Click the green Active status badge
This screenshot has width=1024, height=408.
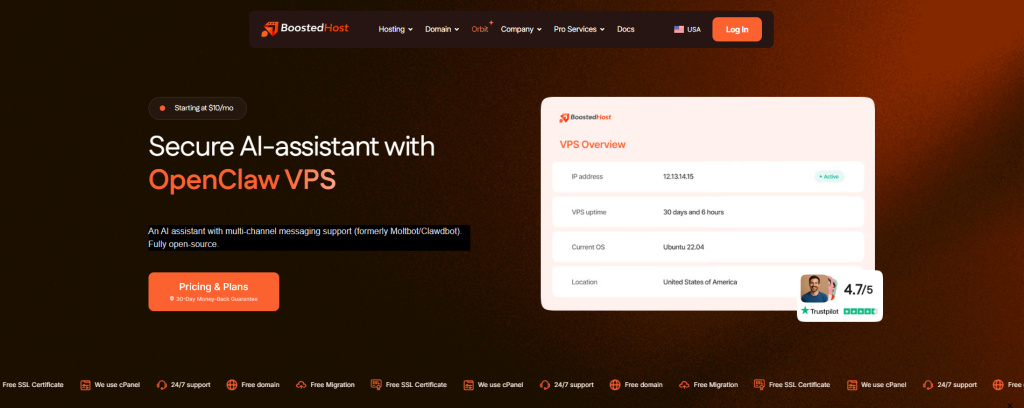[829, 177]
